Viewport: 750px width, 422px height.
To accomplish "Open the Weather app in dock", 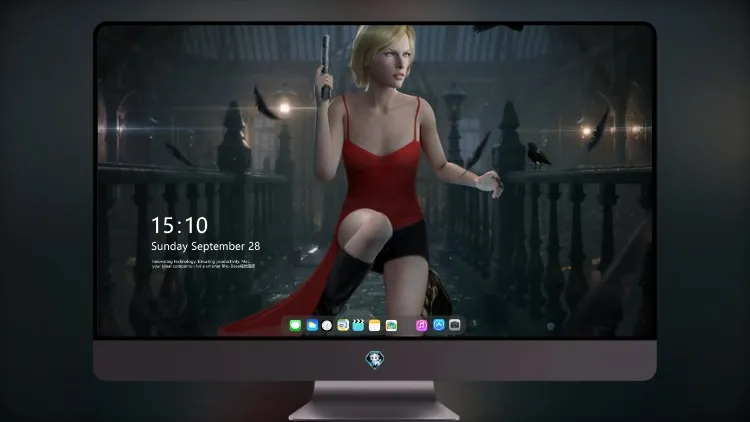I will coord(312,325).
